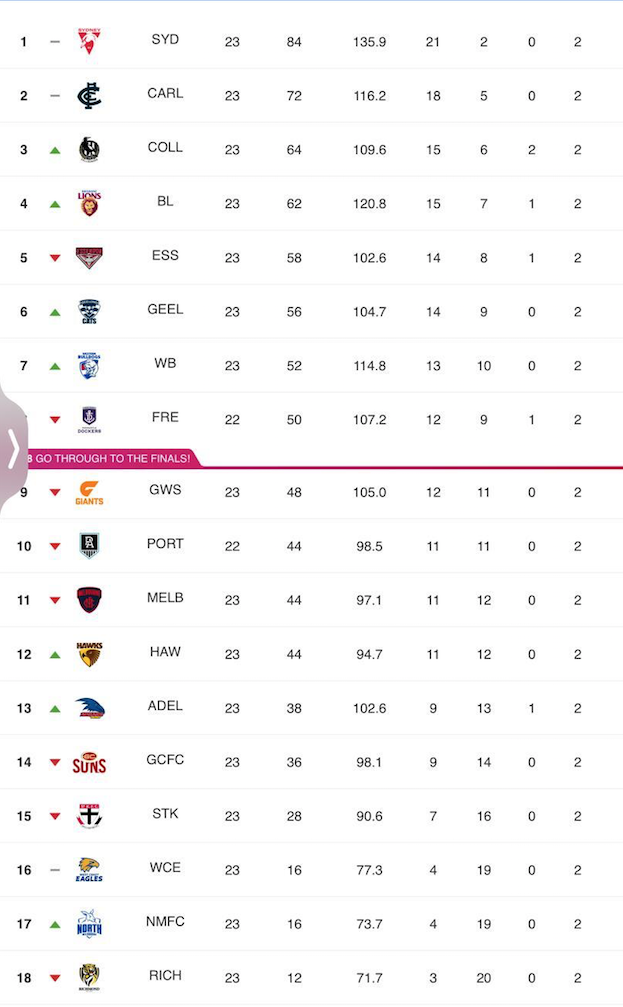This screenshot has width=623, height=1007.
Task: Open the Brisbane Lions team logo
Action: [x=88, y=202]
